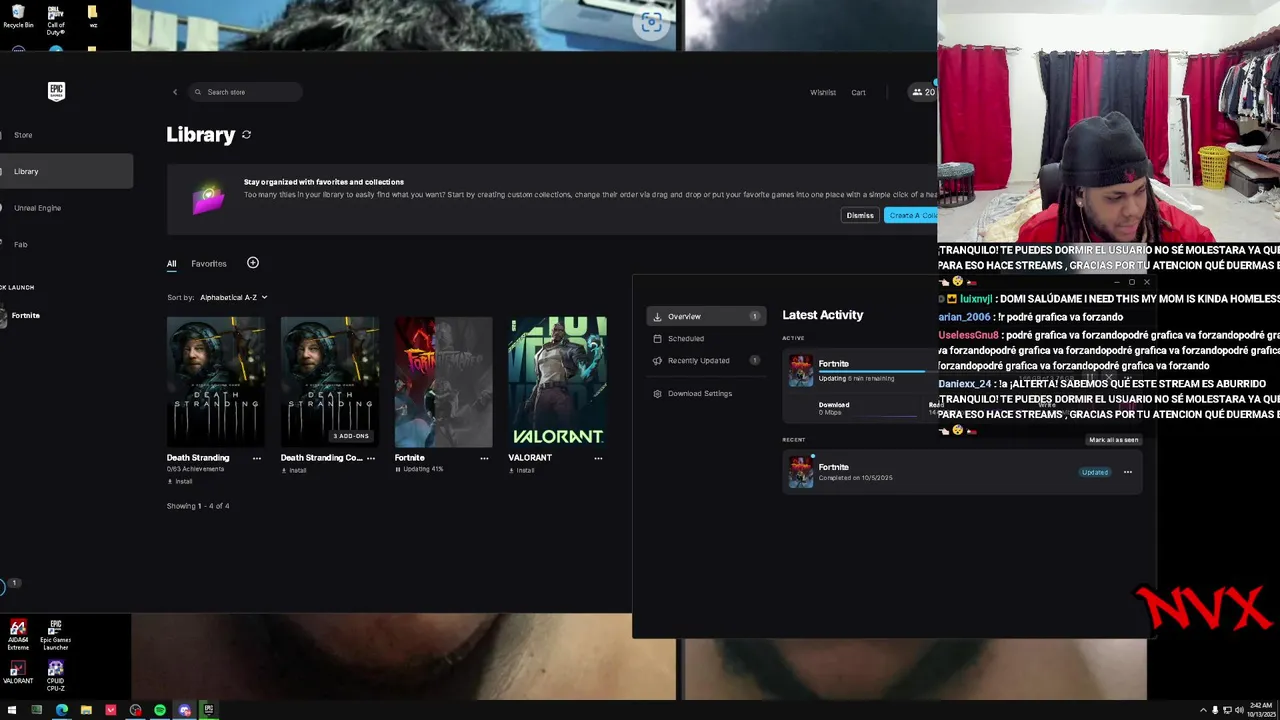Click Install under VALORANT
This screenshot has height=720, width=1280.
pos(522,470)
